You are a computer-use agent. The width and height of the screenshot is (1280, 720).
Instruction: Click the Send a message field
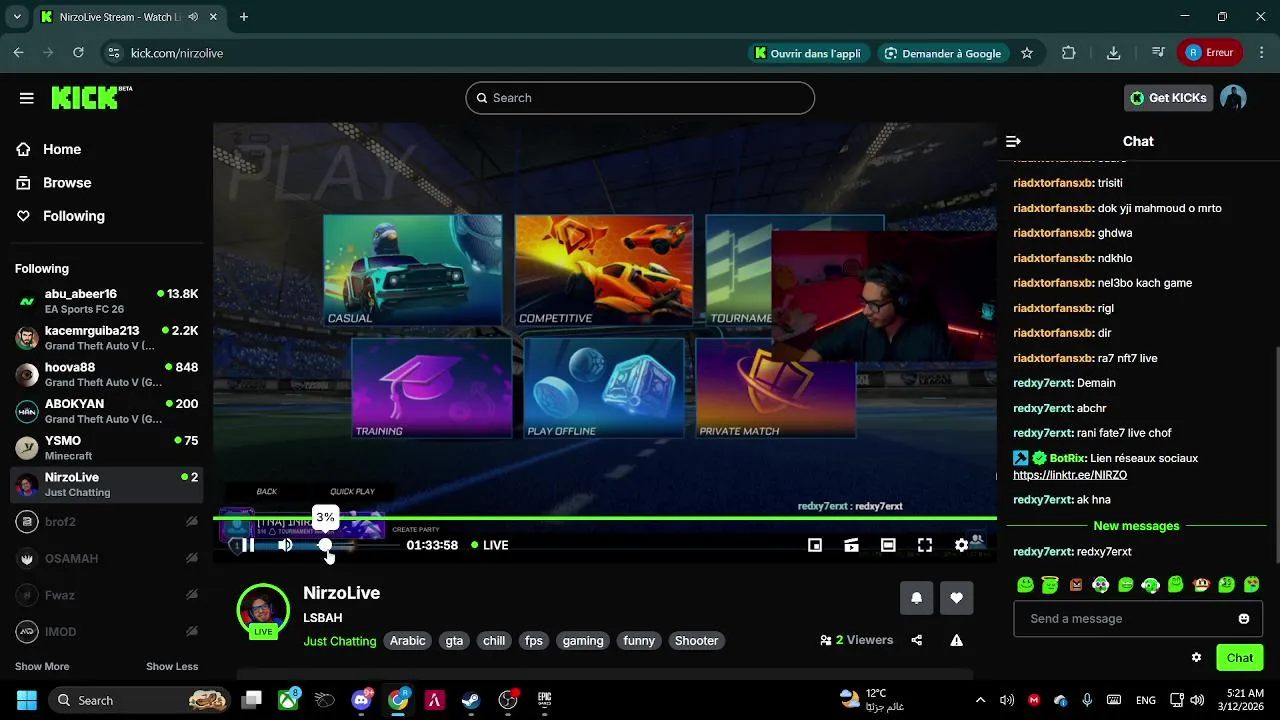(x=1138, y=618)
